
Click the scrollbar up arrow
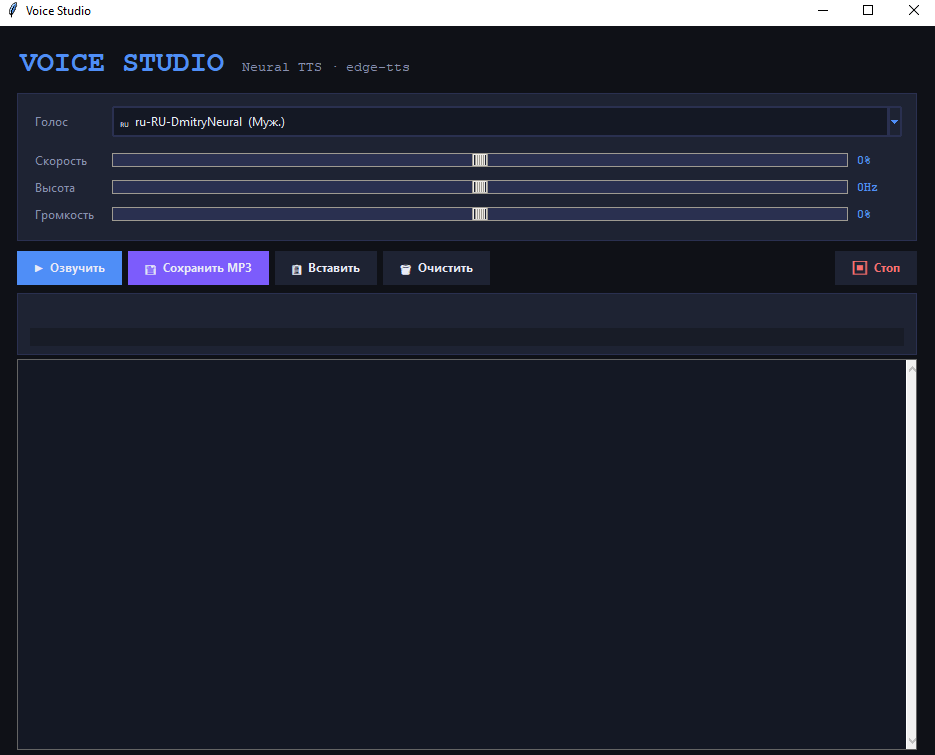click(911, 369)
